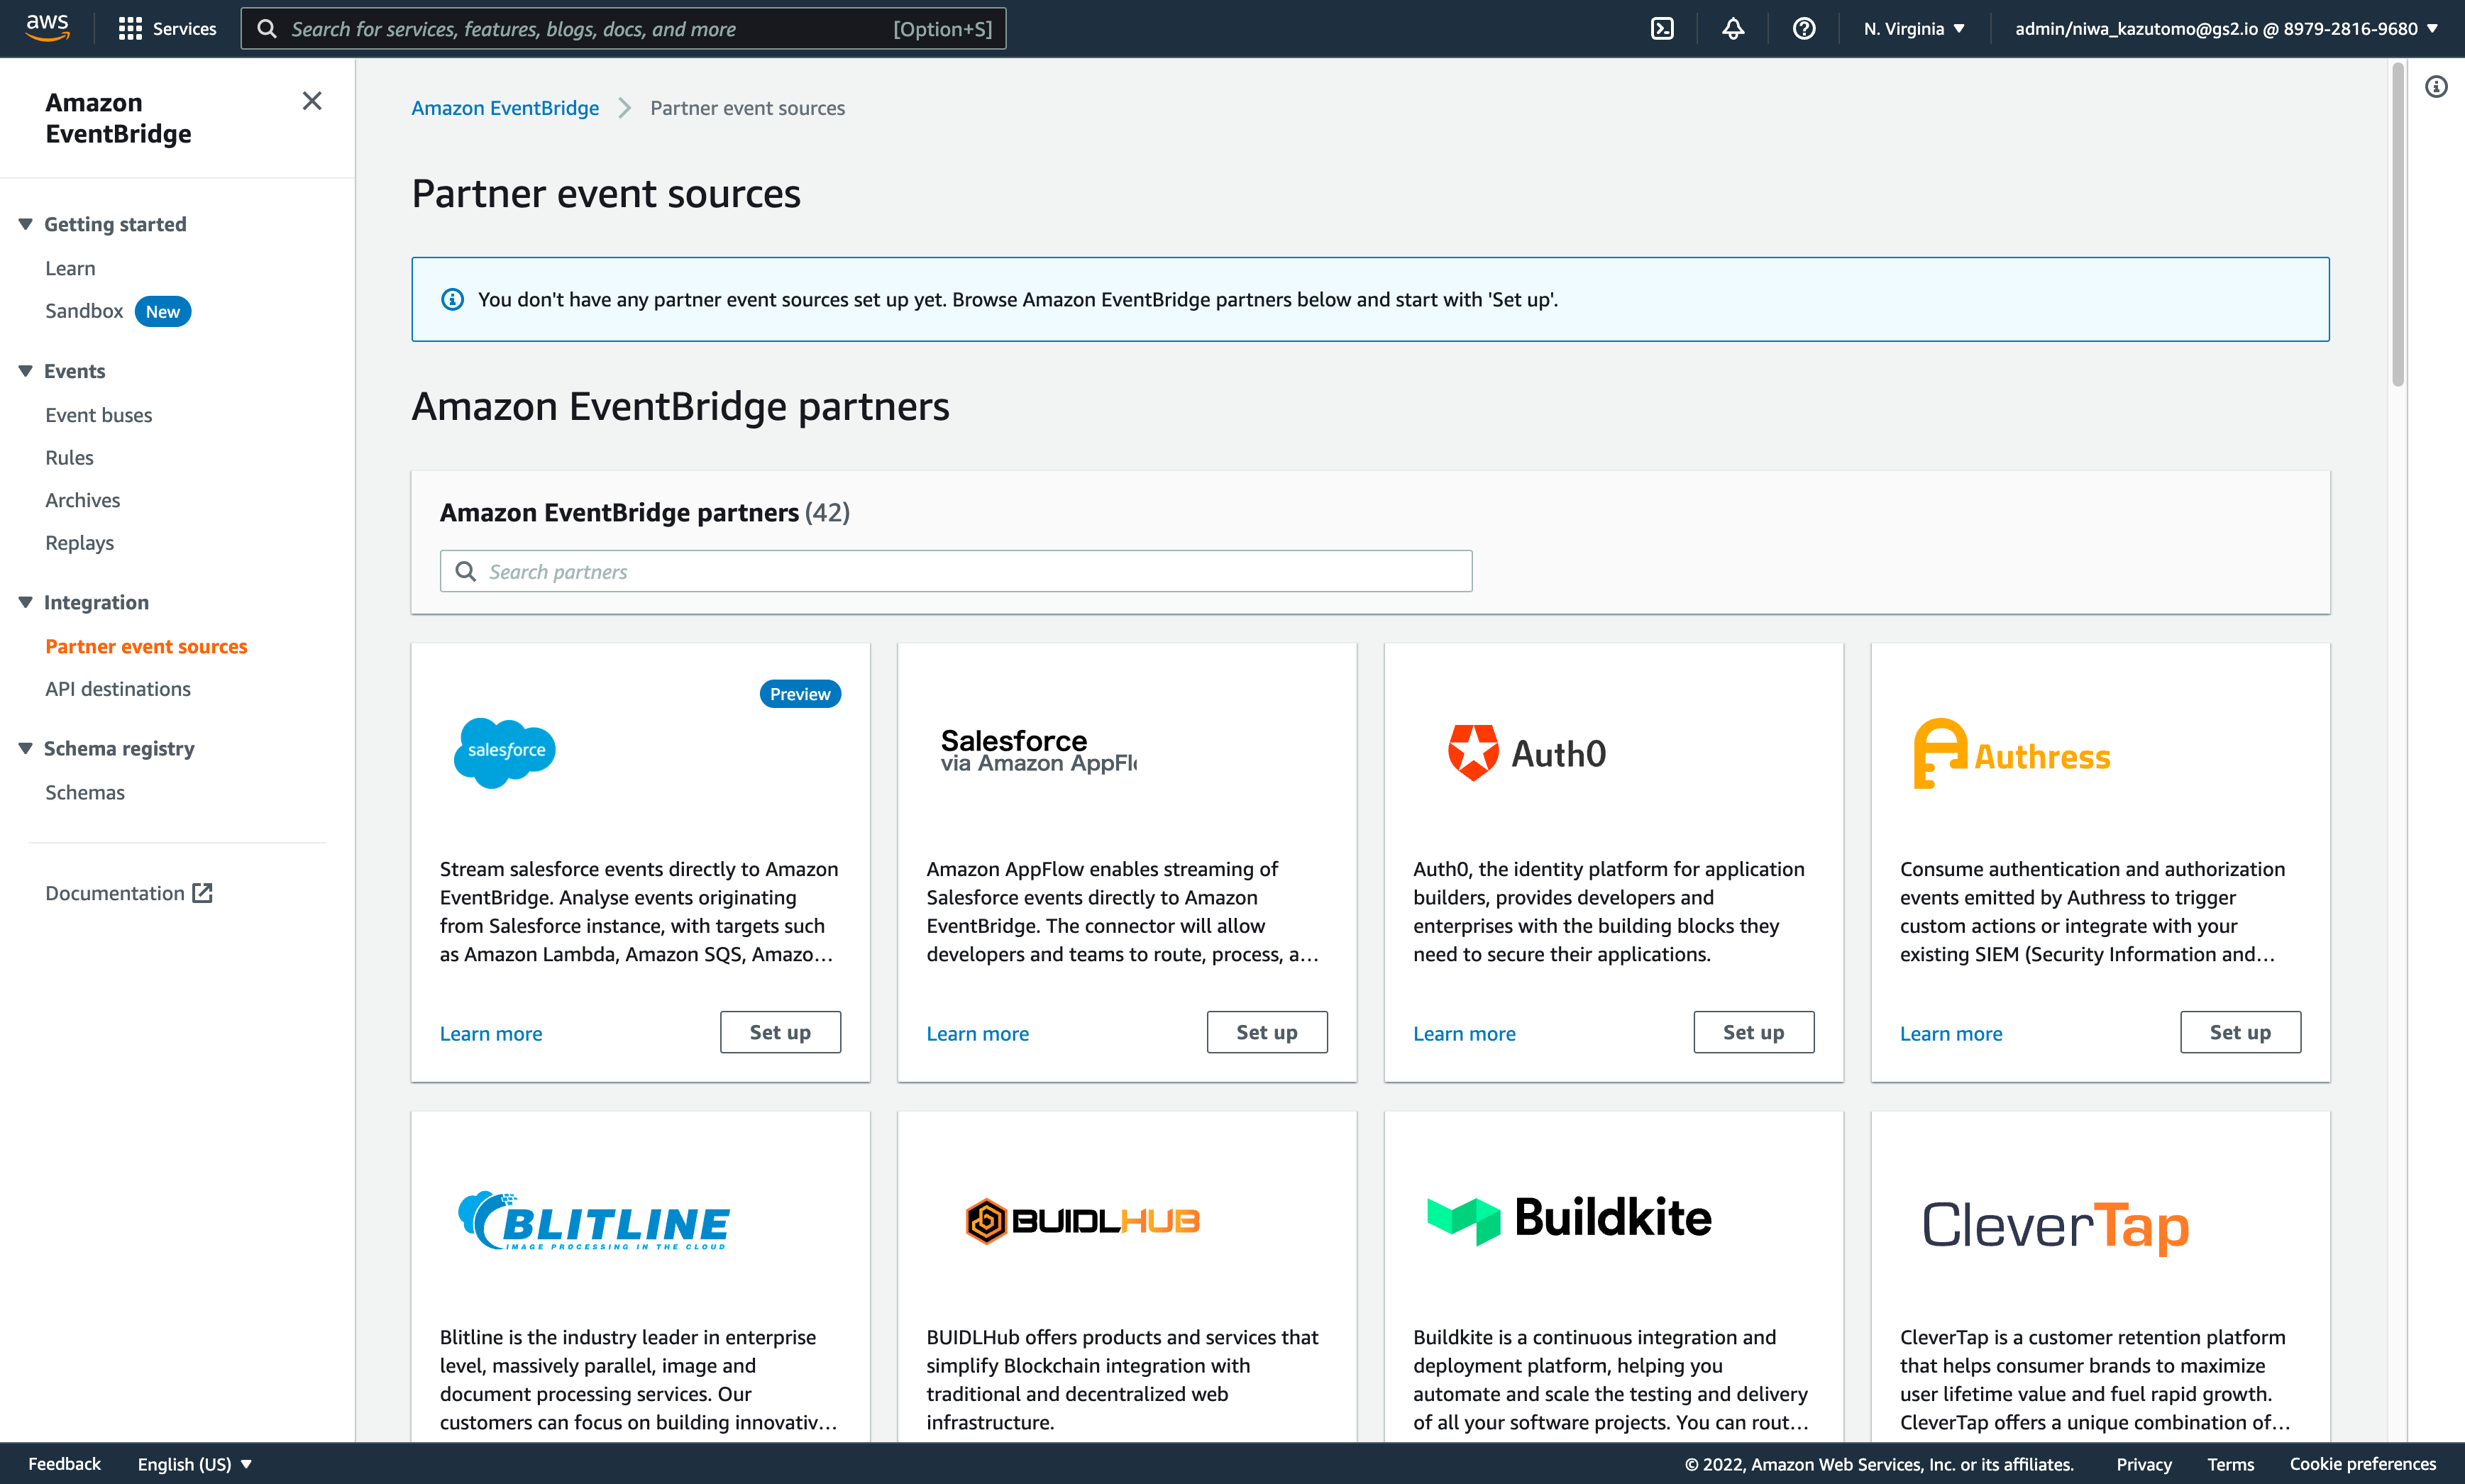The width and height of the screenshot is (2465, 1484).
Task: Open Schemas in the sidebar
Action: tap(85, 792)
